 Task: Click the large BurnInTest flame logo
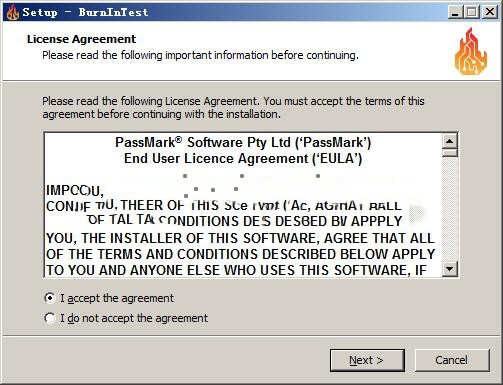(x=471, y=51)
